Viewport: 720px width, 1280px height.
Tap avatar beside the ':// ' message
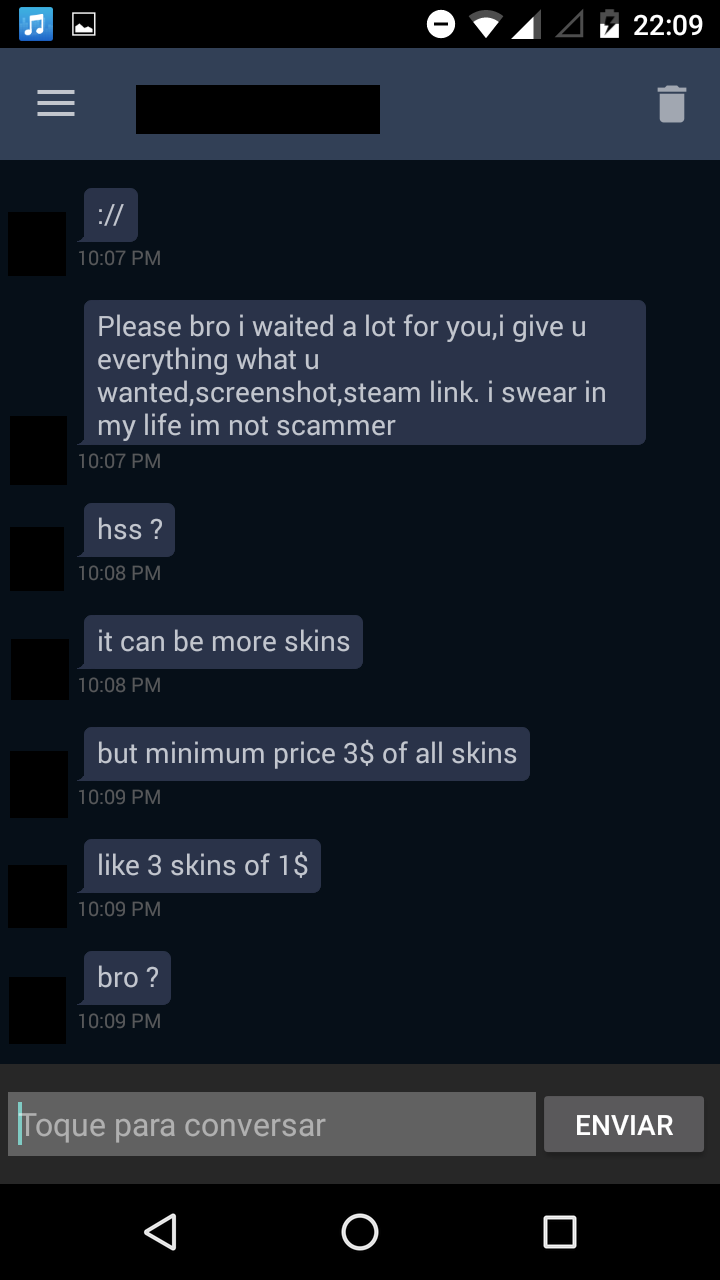37,244
